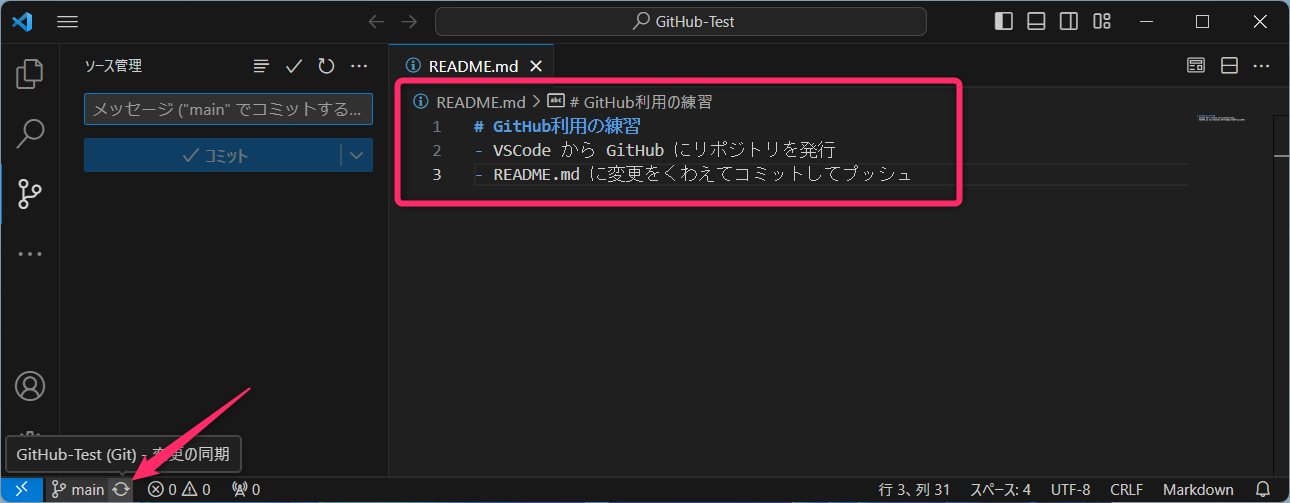Open the Explorer view in activity bar

(x=30, y=73)
